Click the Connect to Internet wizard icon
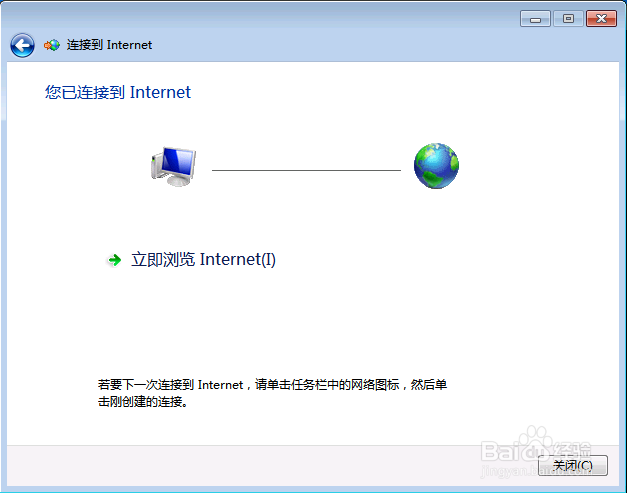The width and height of the screenshot is (627, 493). [52, 45]
